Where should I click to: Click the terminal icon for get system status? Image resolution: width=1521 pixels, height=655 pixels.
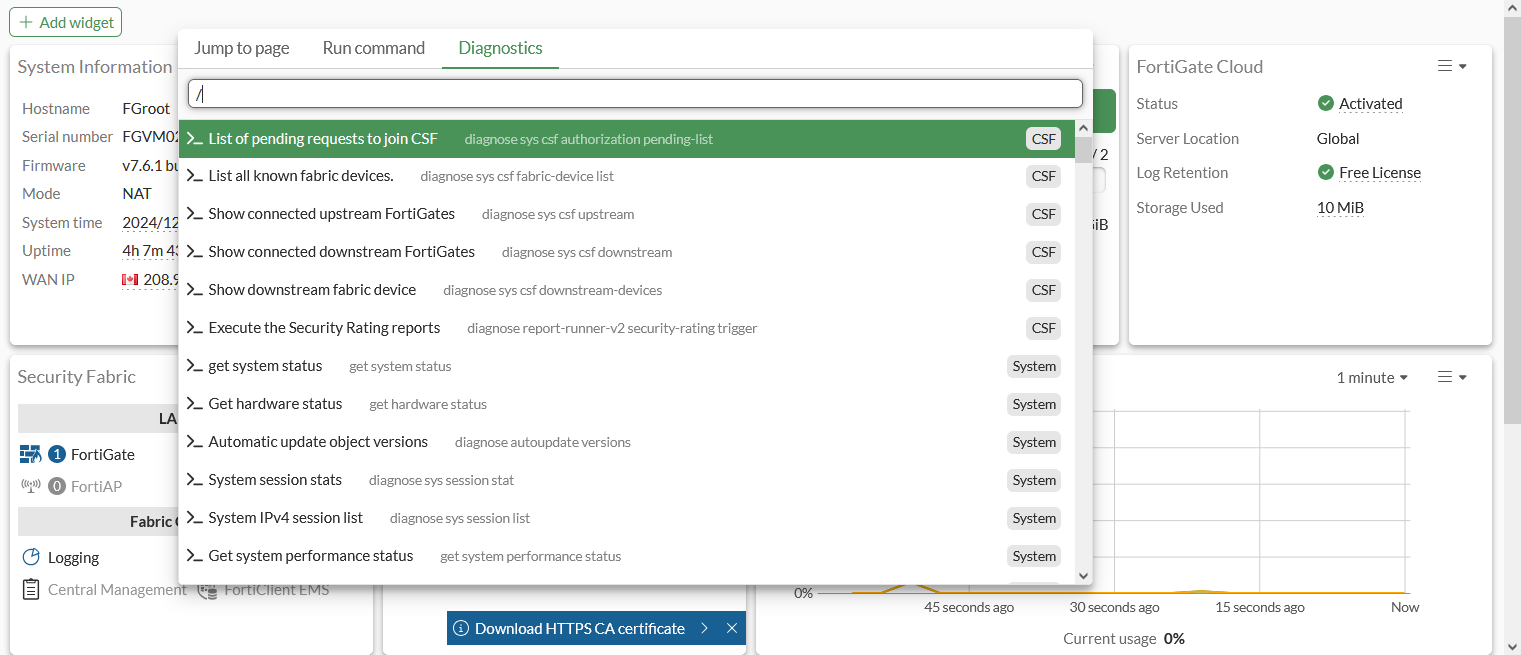(x=195, y=366)
